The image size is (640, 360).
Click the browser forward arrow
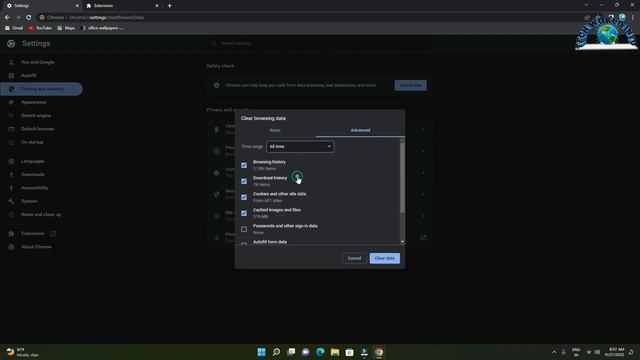coord(18,18)
